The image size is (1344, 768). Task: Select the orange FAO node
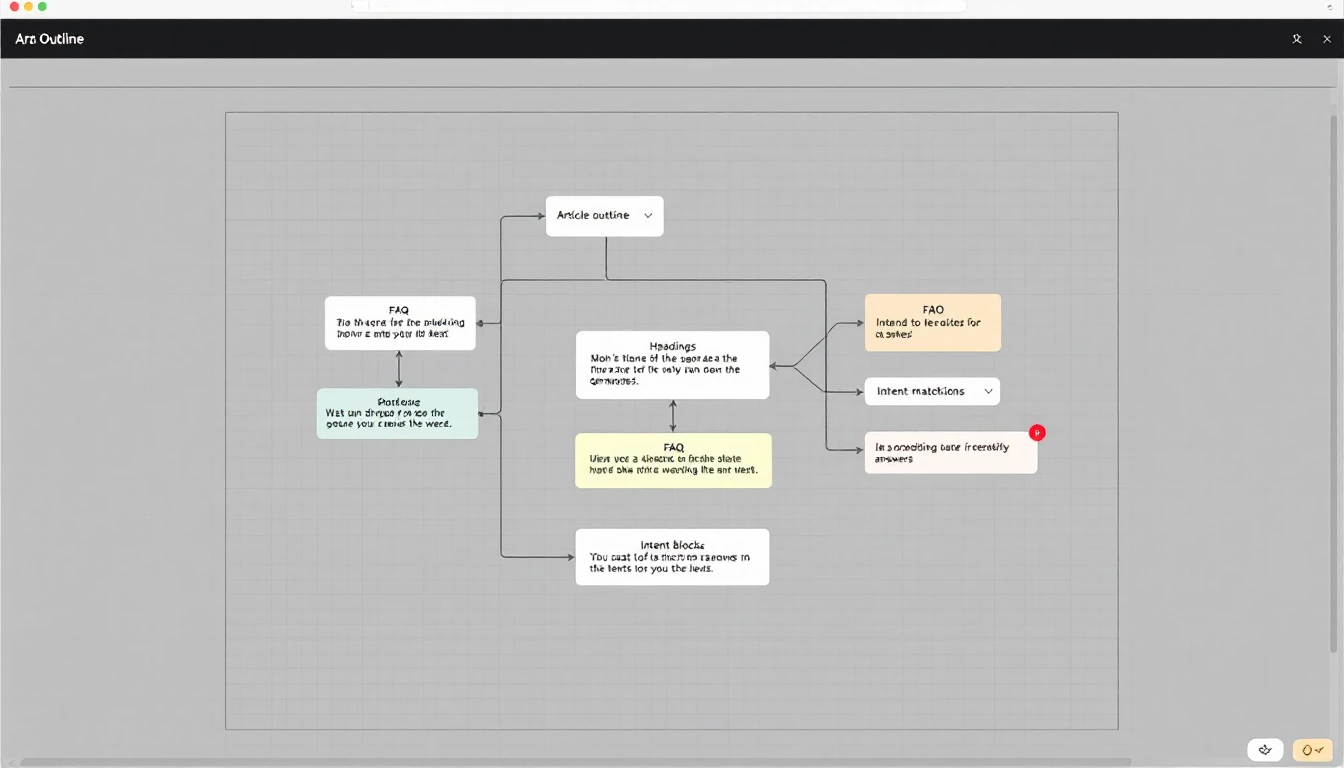tap(932, 322)
